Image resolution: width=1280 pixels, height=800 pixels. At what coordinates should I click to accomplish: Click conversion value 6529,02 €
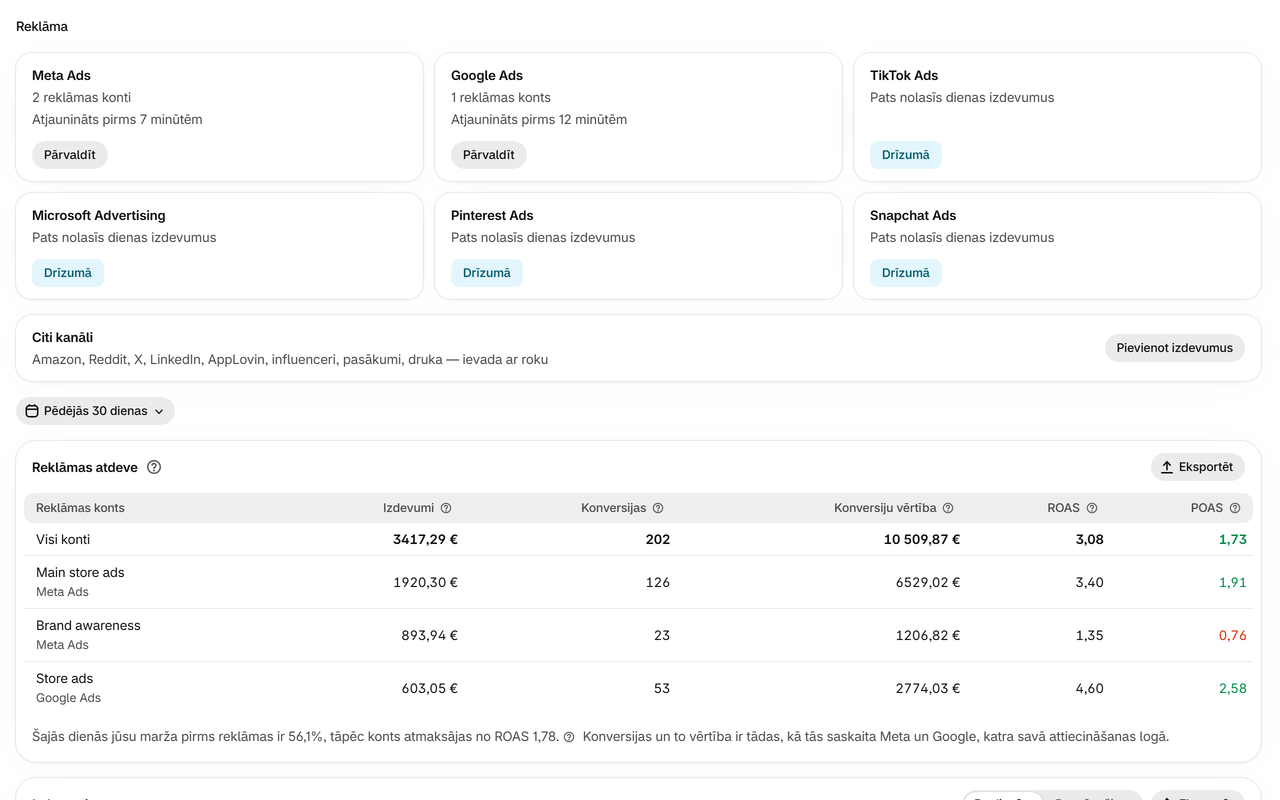pyautogui.click(x=928, y=582)
